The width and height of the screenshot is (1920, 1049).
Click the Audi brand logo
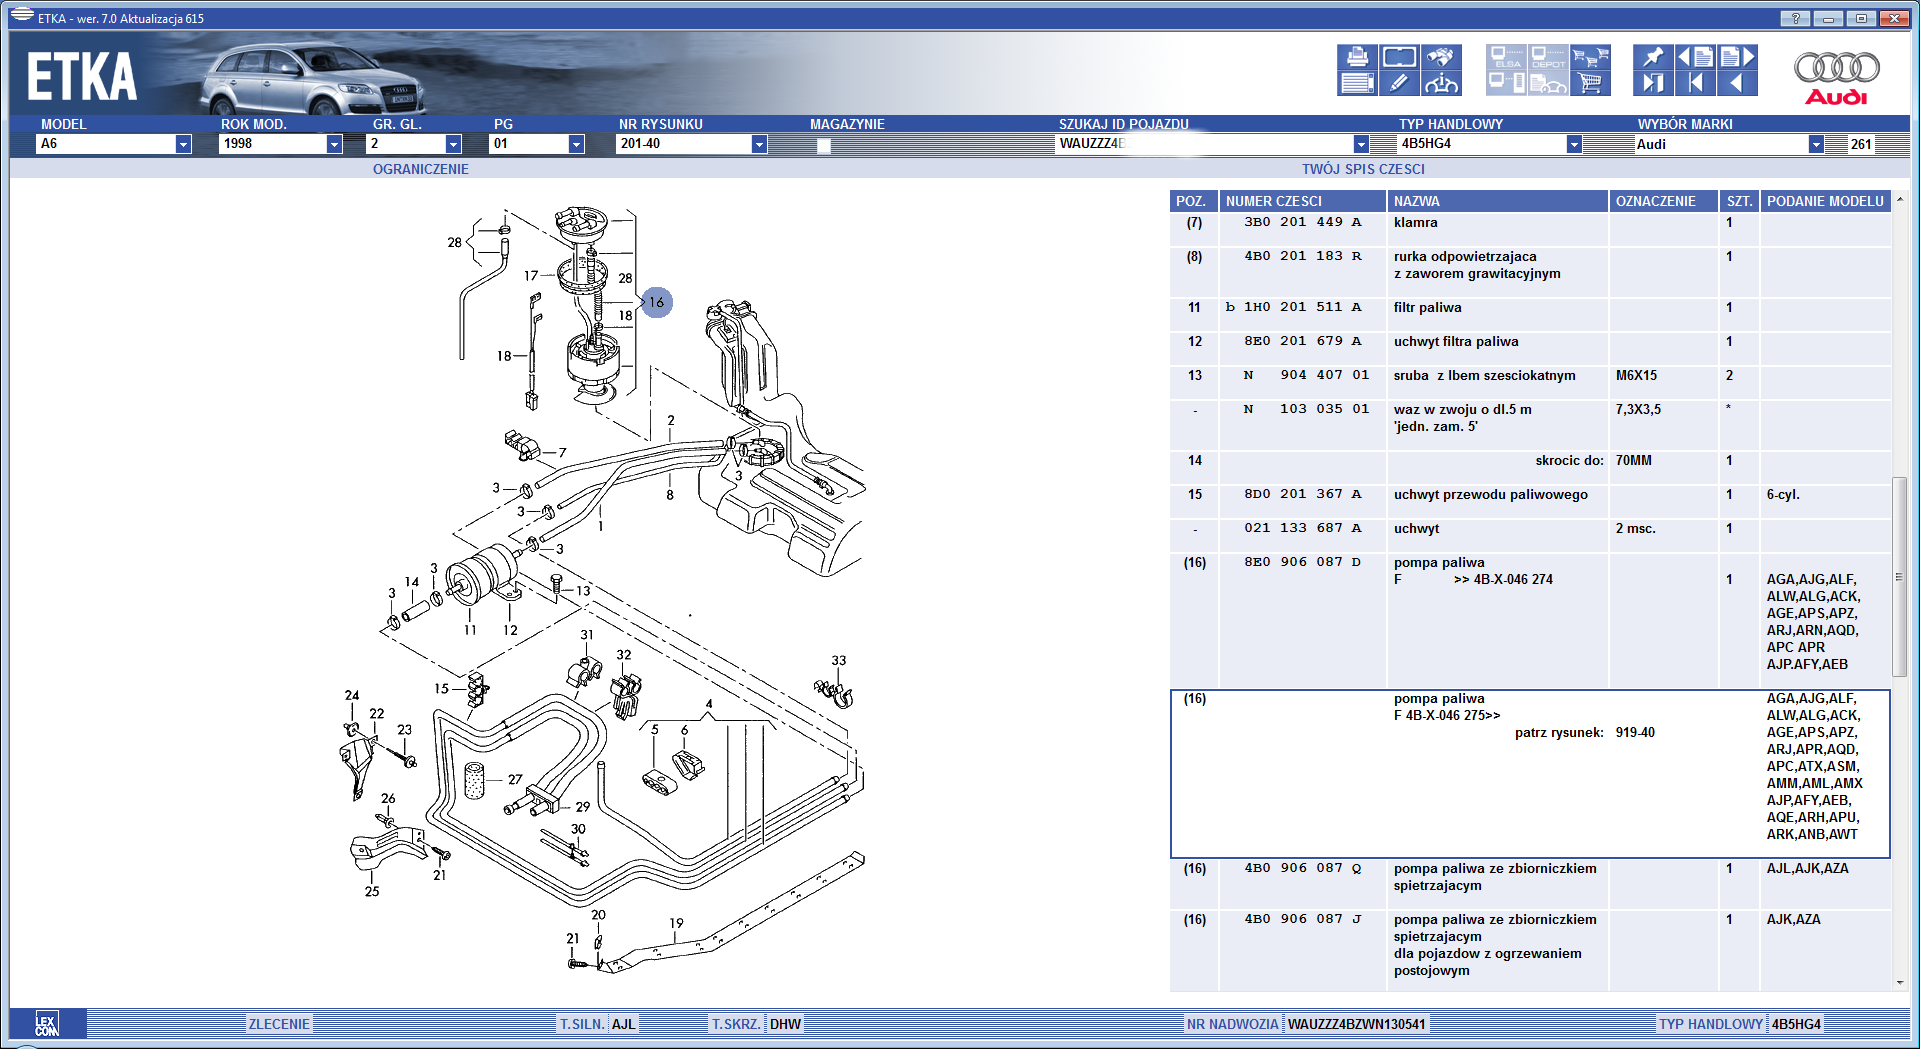point(1836,77)
